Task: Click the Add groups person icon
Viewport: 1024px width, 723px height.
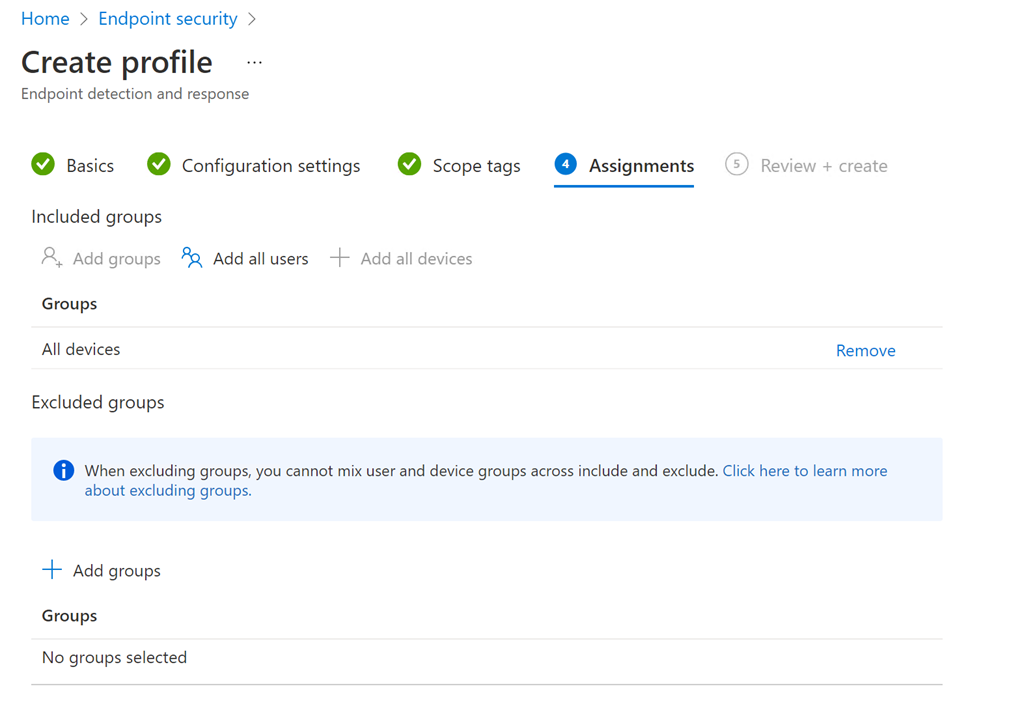Action: point(52,258)
